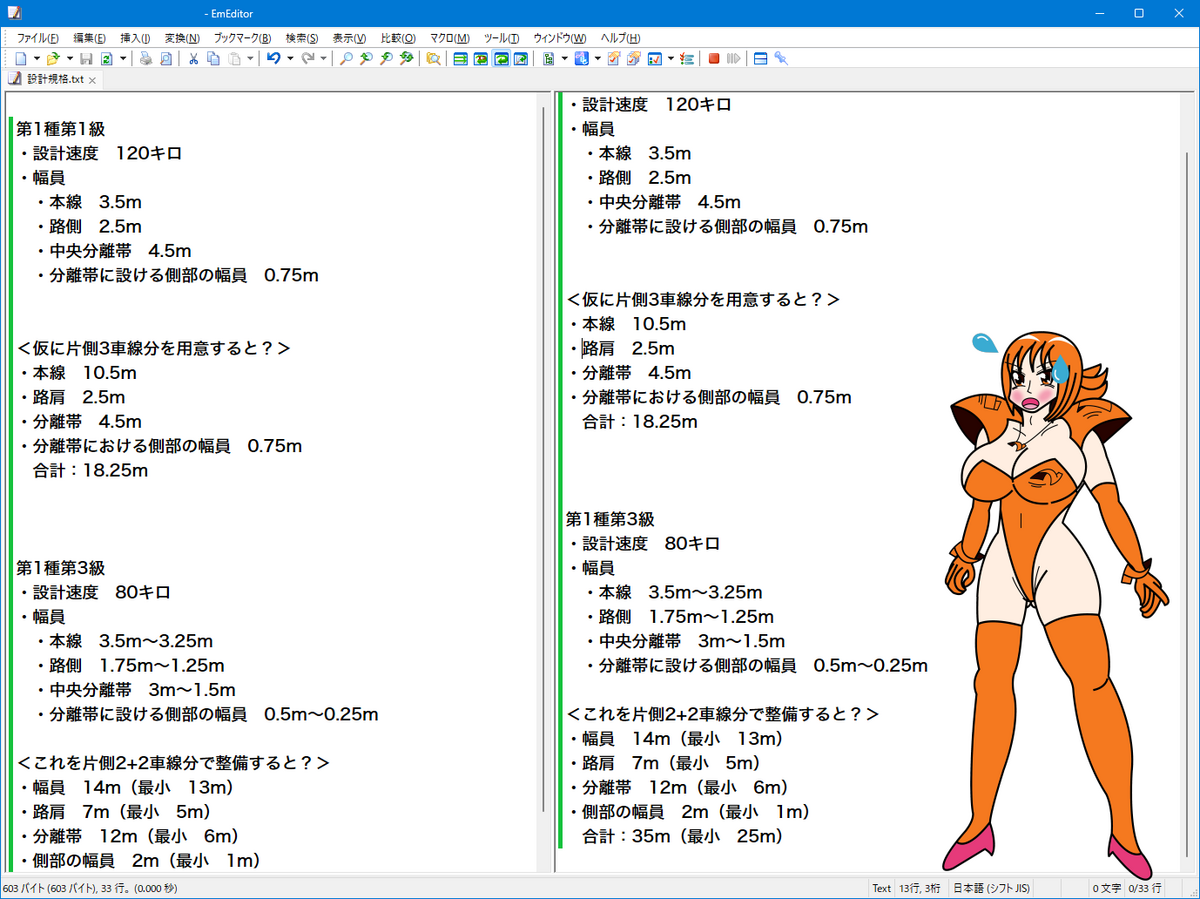Click the 0/33 行 status indicator

coord(1144,888)
